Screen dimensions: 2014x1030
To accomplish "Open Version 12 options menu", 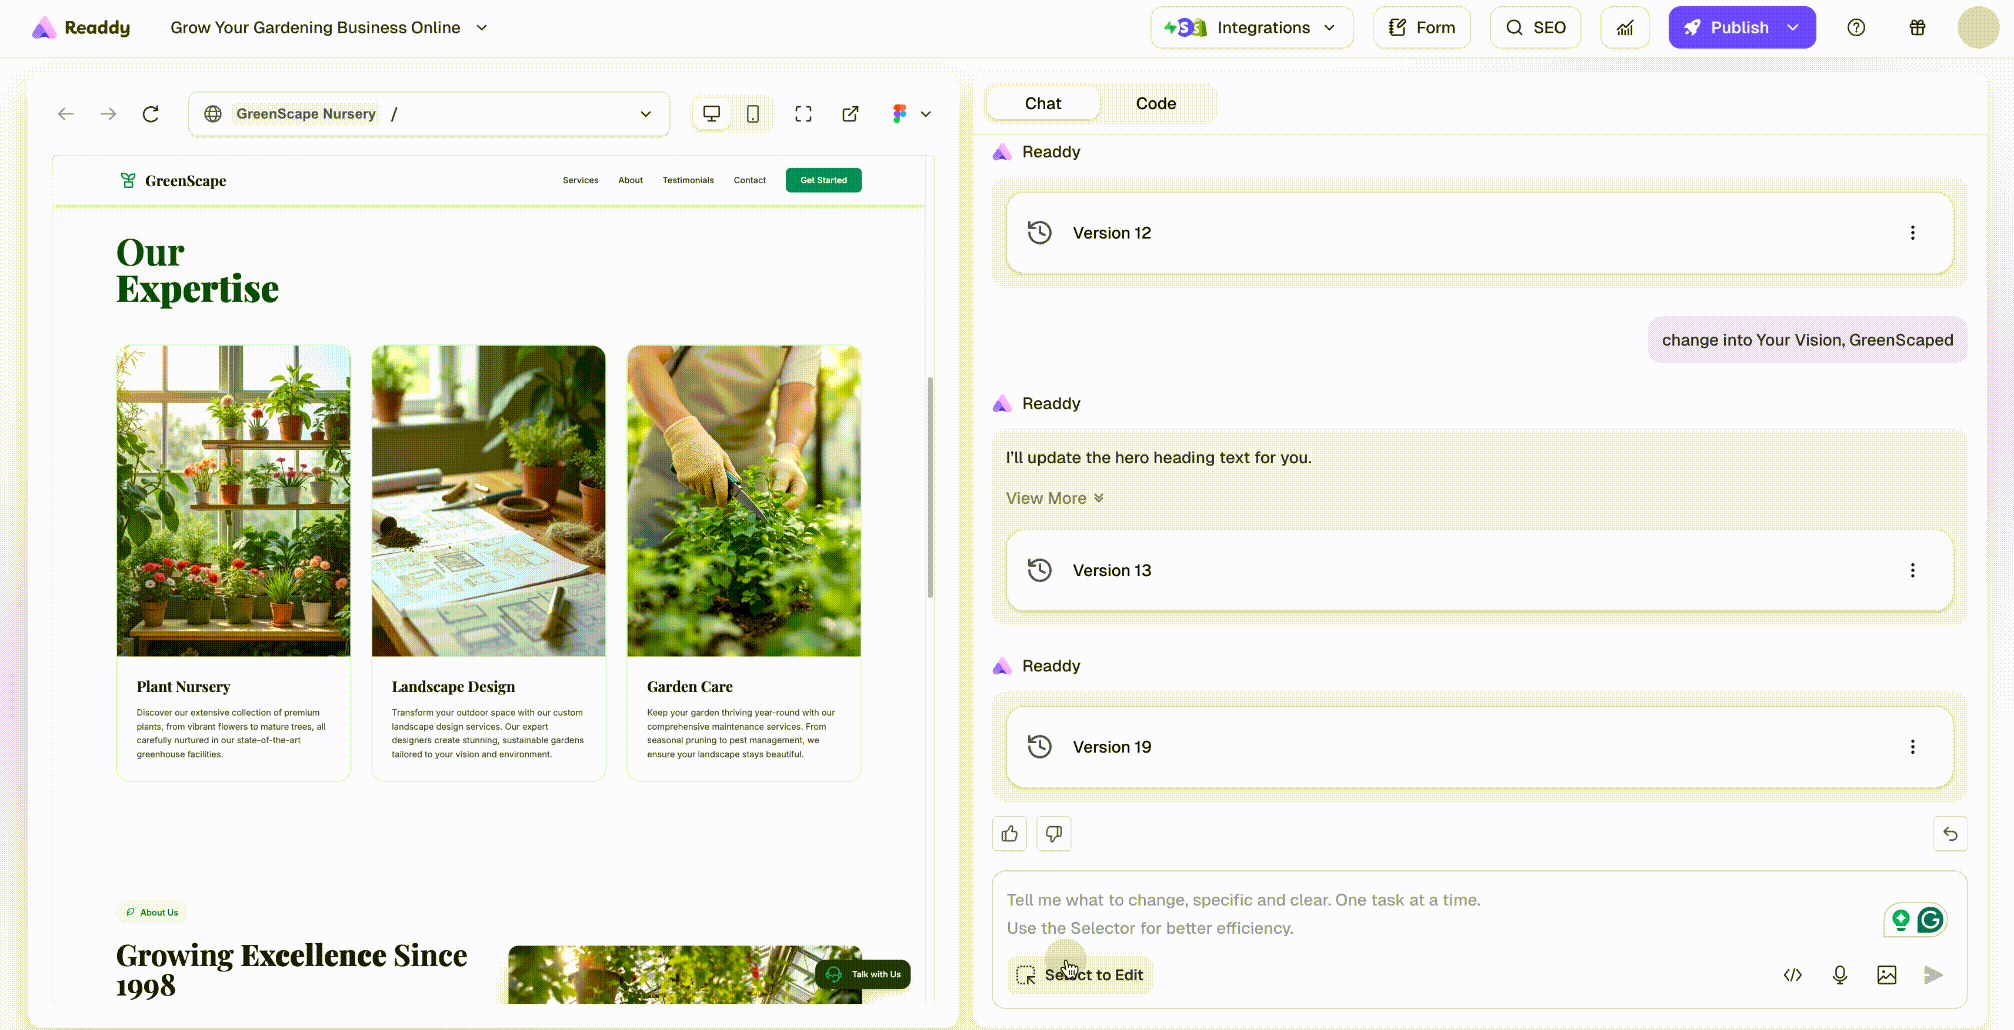I will click(x=1913, y=233).
